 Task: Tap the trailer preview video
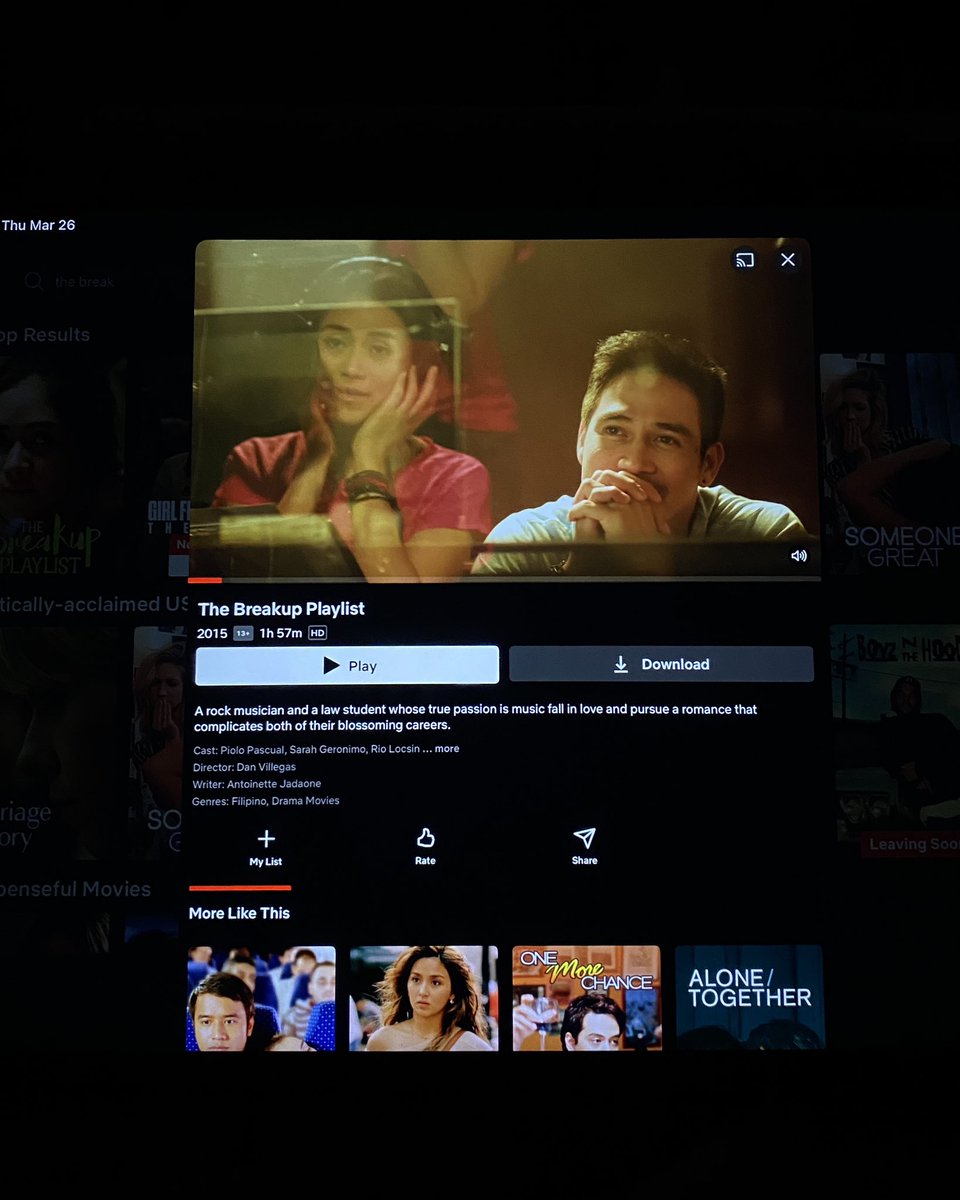point(507,408)
